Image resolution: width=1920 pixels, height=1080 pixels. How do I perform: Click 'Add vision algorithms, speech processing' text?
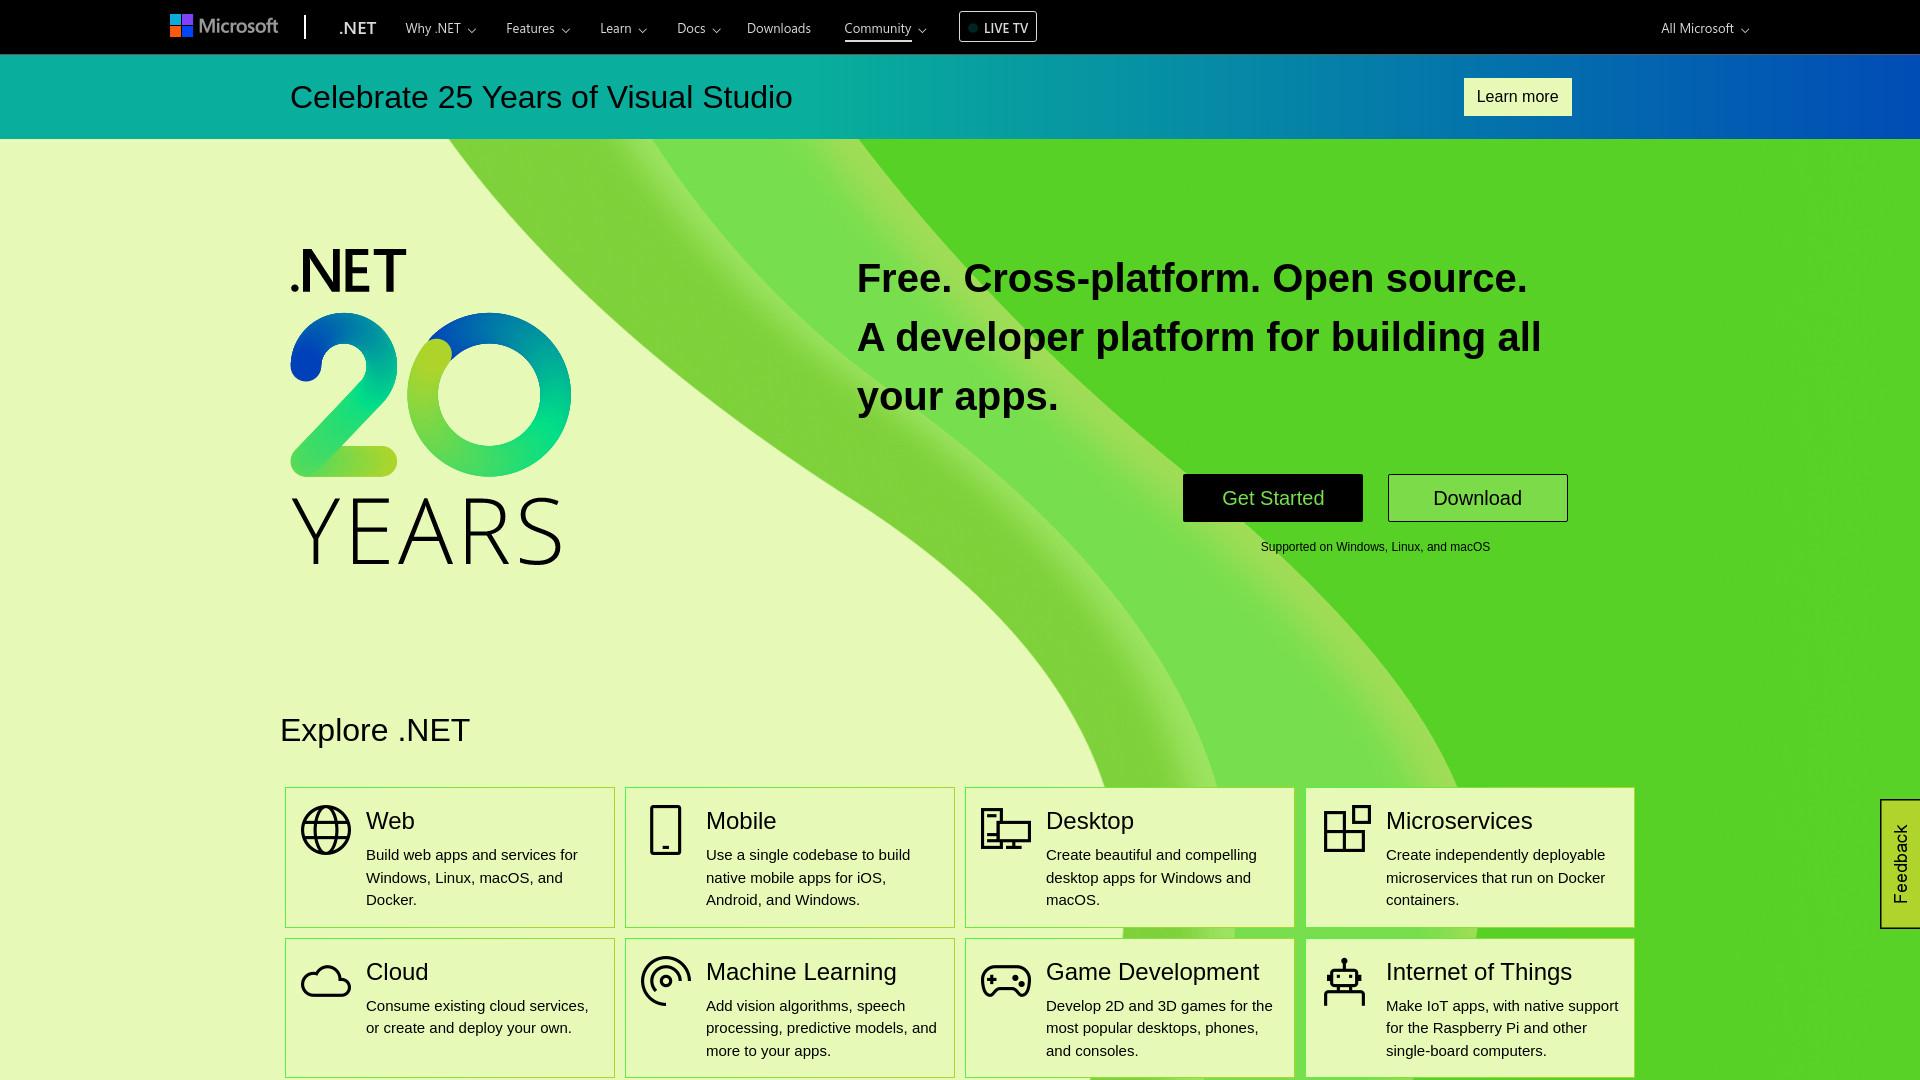pyautogui.click(x=821, y=1028)
